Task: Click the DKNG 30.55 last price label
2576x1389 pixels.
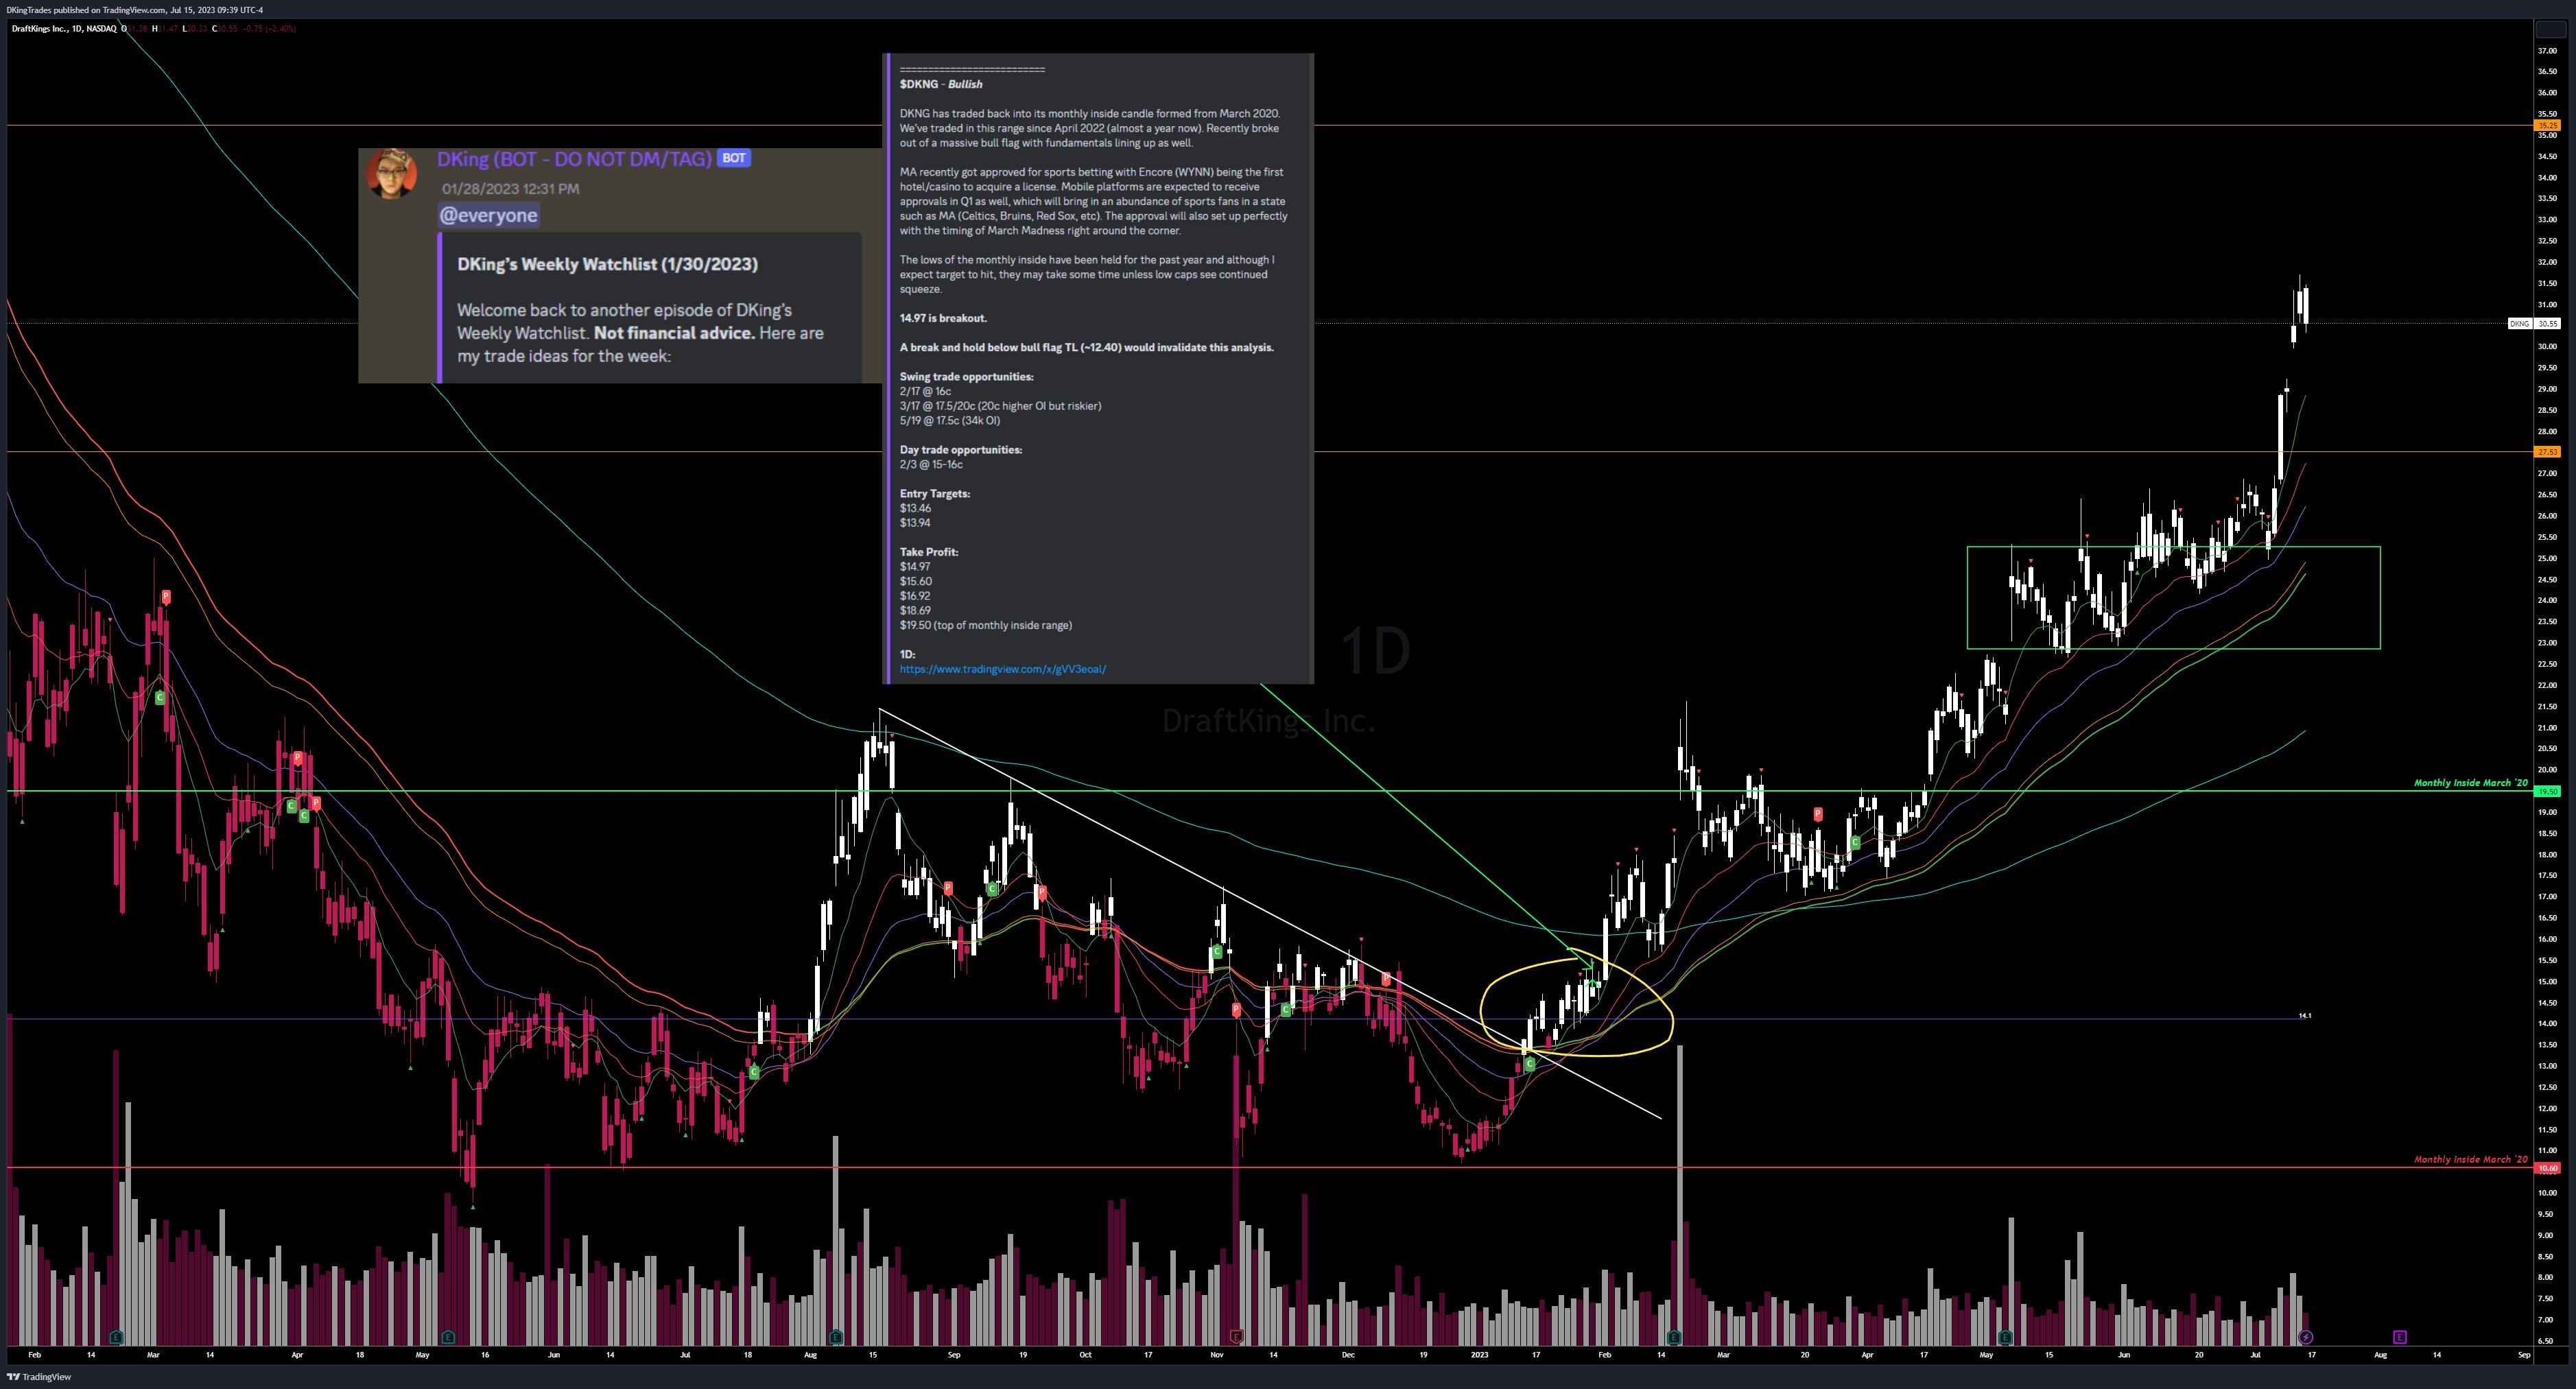Action: (x=2534, y=324)
